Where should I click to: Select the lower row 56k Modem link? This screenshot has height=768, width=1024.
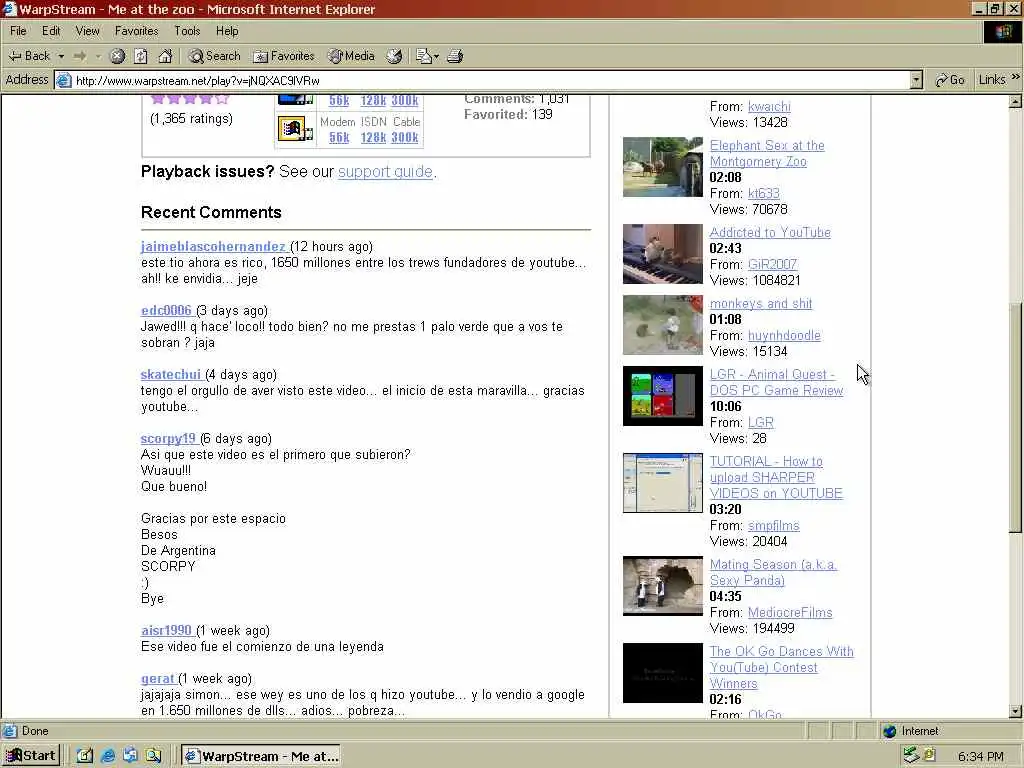[x=339, y=137]
